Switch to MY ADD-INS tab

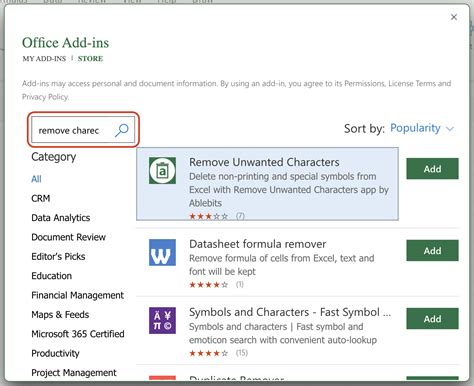44,59
